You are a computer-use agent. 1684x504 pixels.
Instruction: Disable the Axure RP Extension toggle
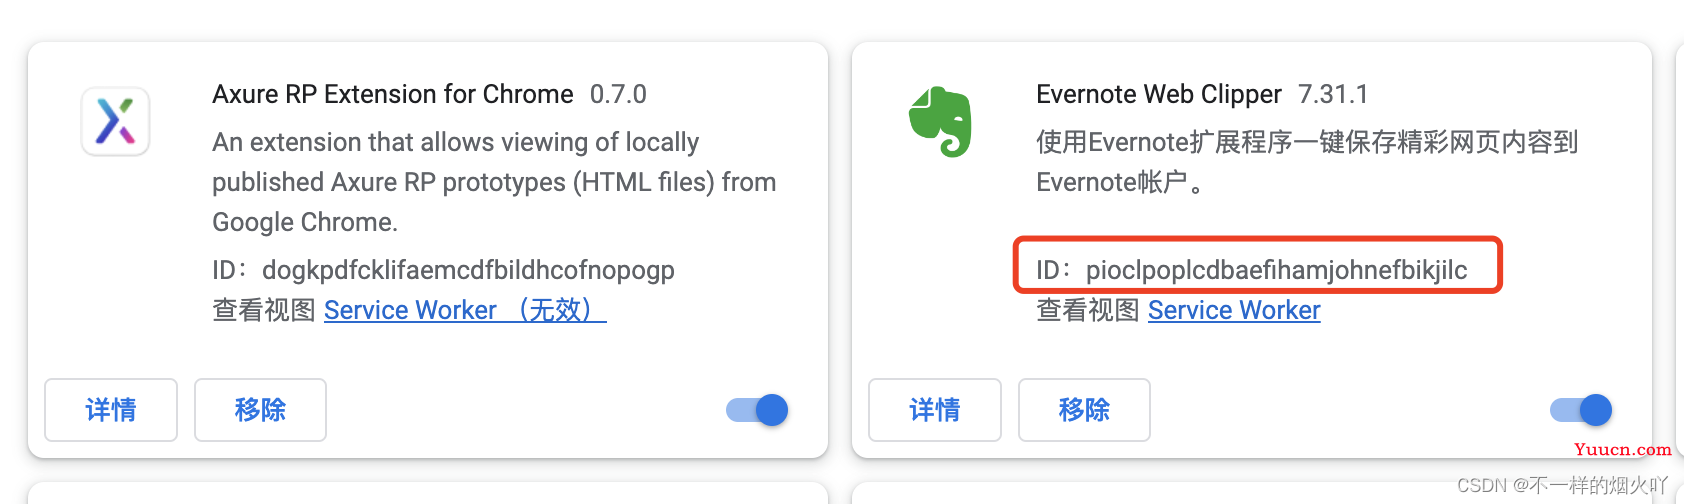[x=757, y=410]
